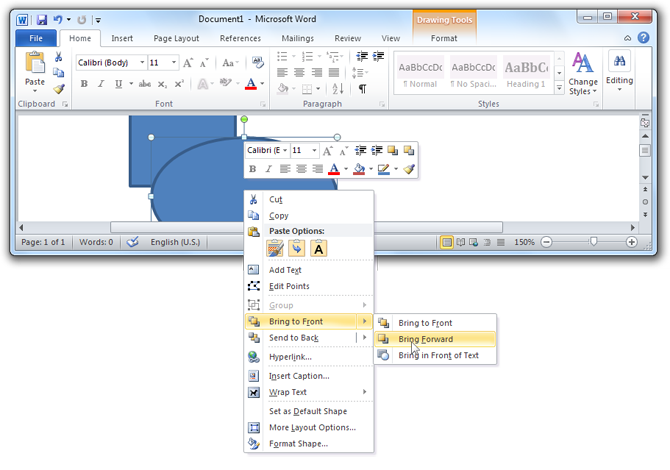670x470 pixels.
Task: Click the 150% zoom level indicator
Action: point(524,242)
